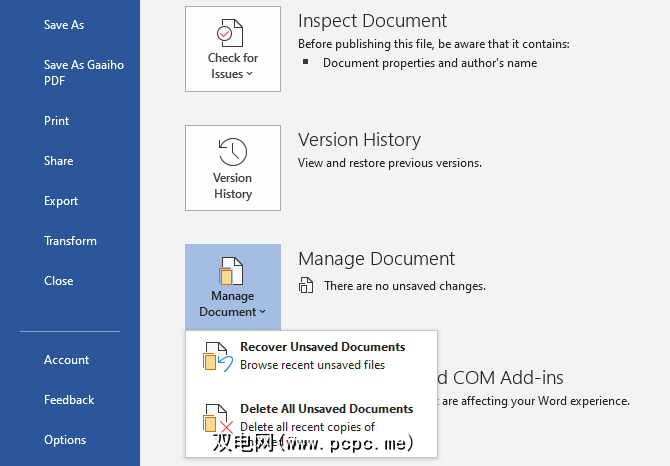Image resolution: width=670 pixels, height=466 pixels.
Task: Choose Recover Unsaved Documents menu entry
Action: pyautogui.click(x=322, y=347)
